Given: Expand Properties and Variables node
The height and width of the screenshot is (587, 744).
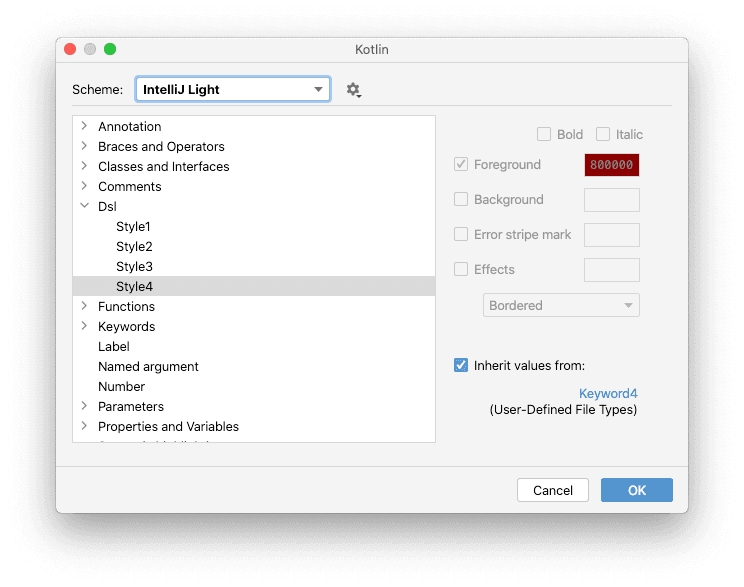Looking at the screenshot, I should 85,426.
